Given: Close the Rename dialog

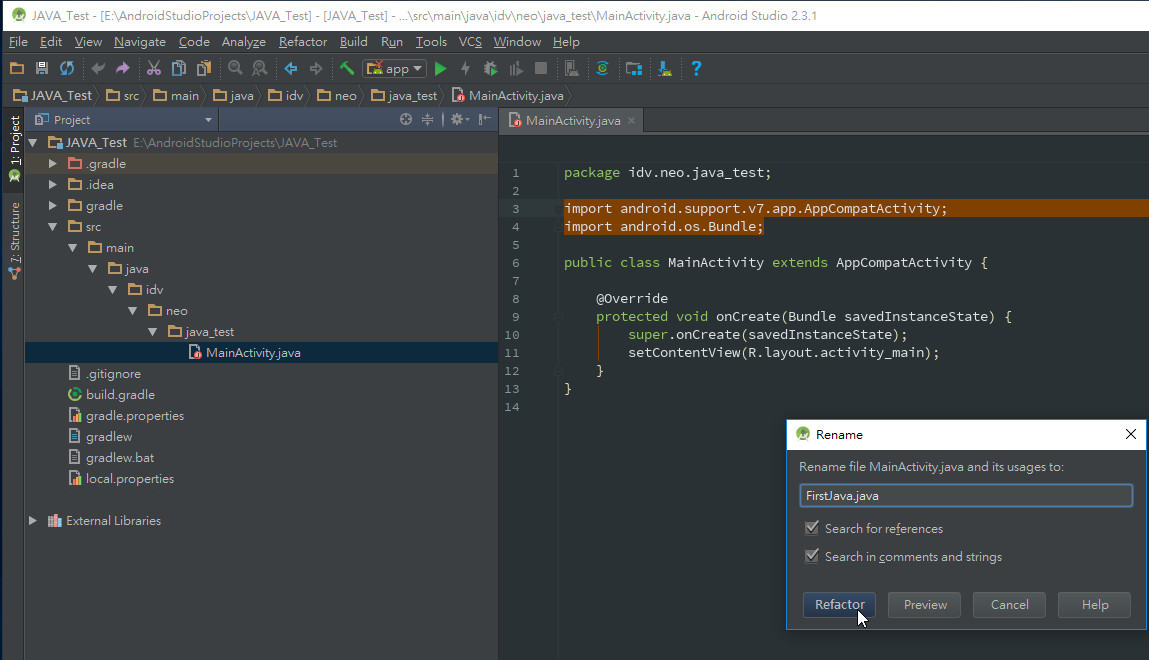Looking at the screenshot, I should 1131,434.
